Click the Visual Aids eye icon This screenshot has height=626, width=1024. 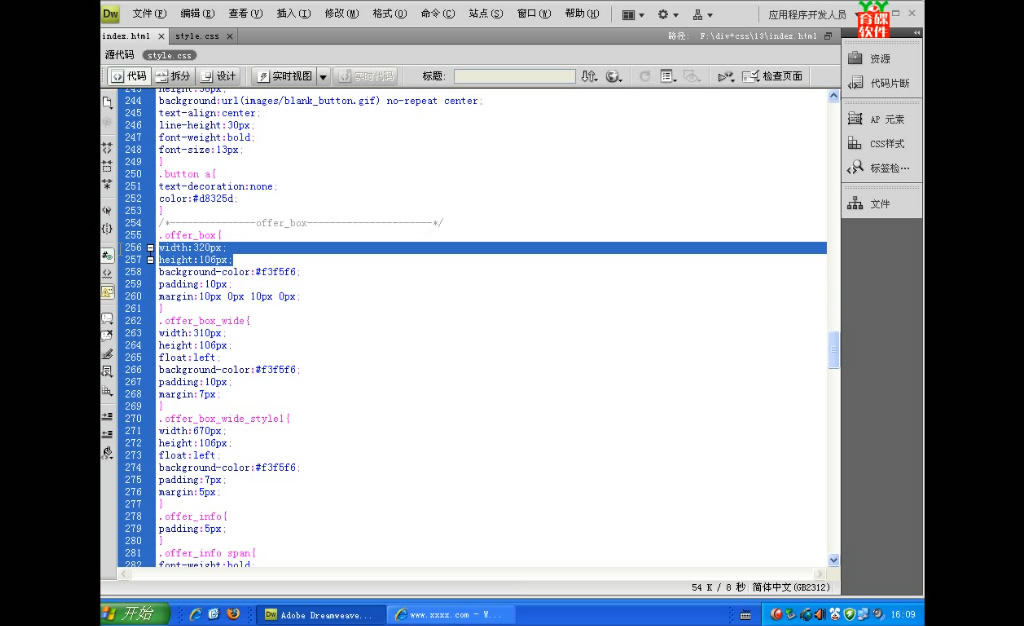tap(692, 76)
